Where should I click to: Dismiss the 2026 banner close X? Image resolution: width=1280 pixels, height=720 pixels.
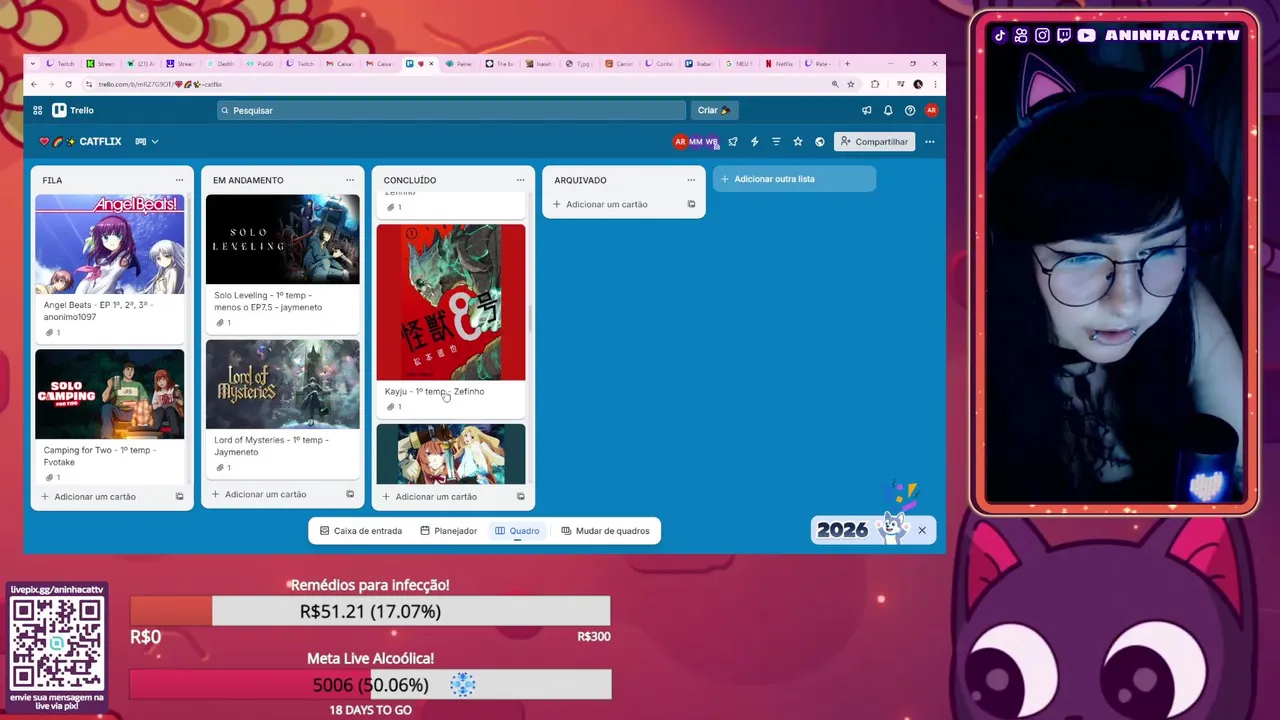[x=922, y=530]
